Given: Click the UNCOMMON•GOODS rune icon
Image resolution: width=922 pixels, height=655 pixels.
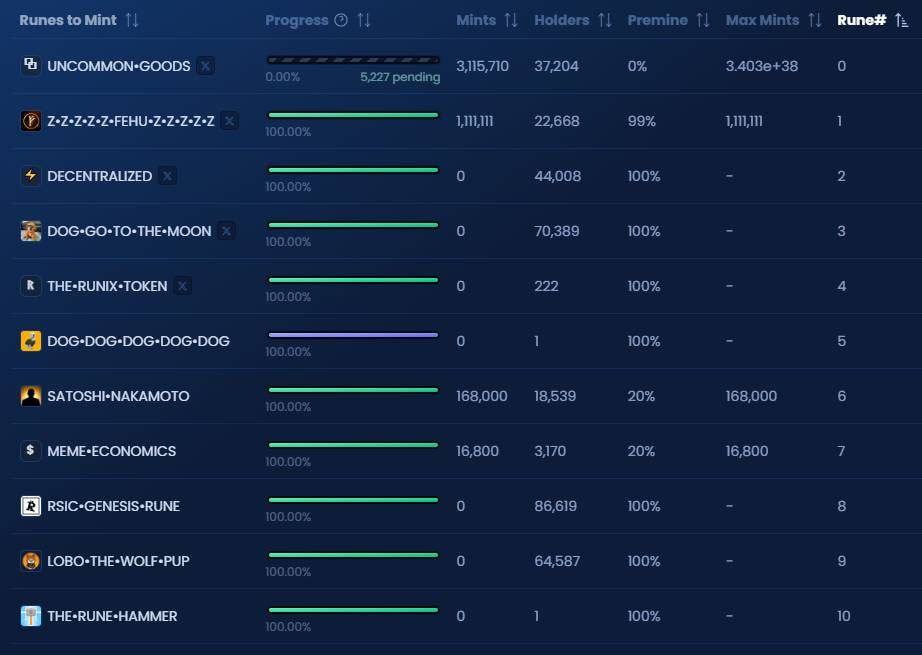Looking at the screenshot, I should click(x=31, y=65).
